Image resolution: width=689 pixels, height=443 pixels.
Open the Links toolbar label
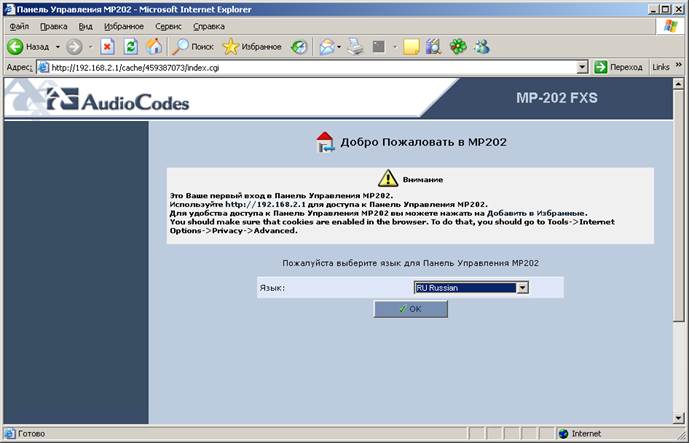661,67
